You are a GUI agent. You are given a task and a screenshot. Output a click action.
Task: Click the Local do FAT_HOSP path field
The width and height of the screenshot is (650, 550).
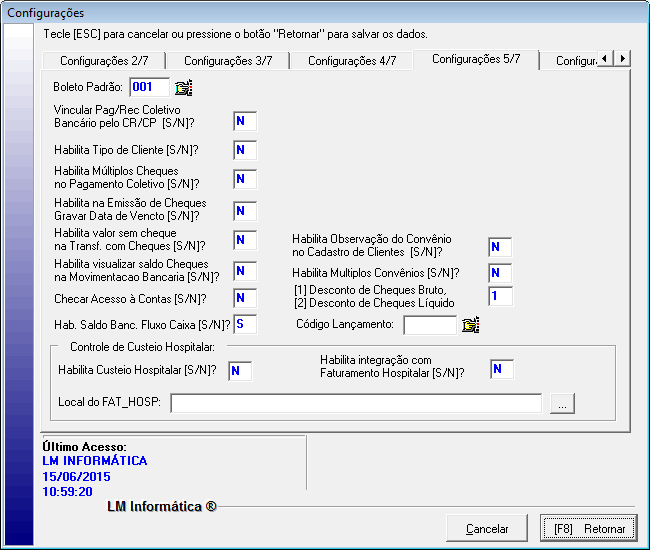(356, 404)
